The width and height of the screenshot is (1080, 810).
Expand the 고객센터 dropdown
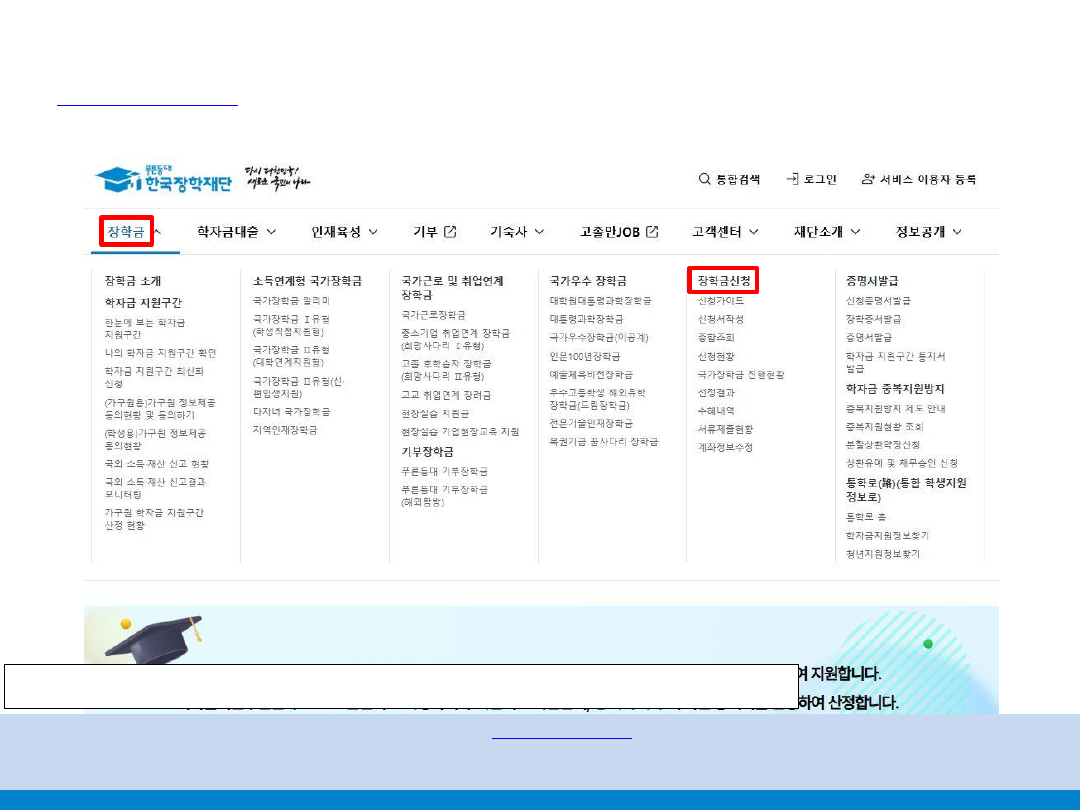[753, 232]
